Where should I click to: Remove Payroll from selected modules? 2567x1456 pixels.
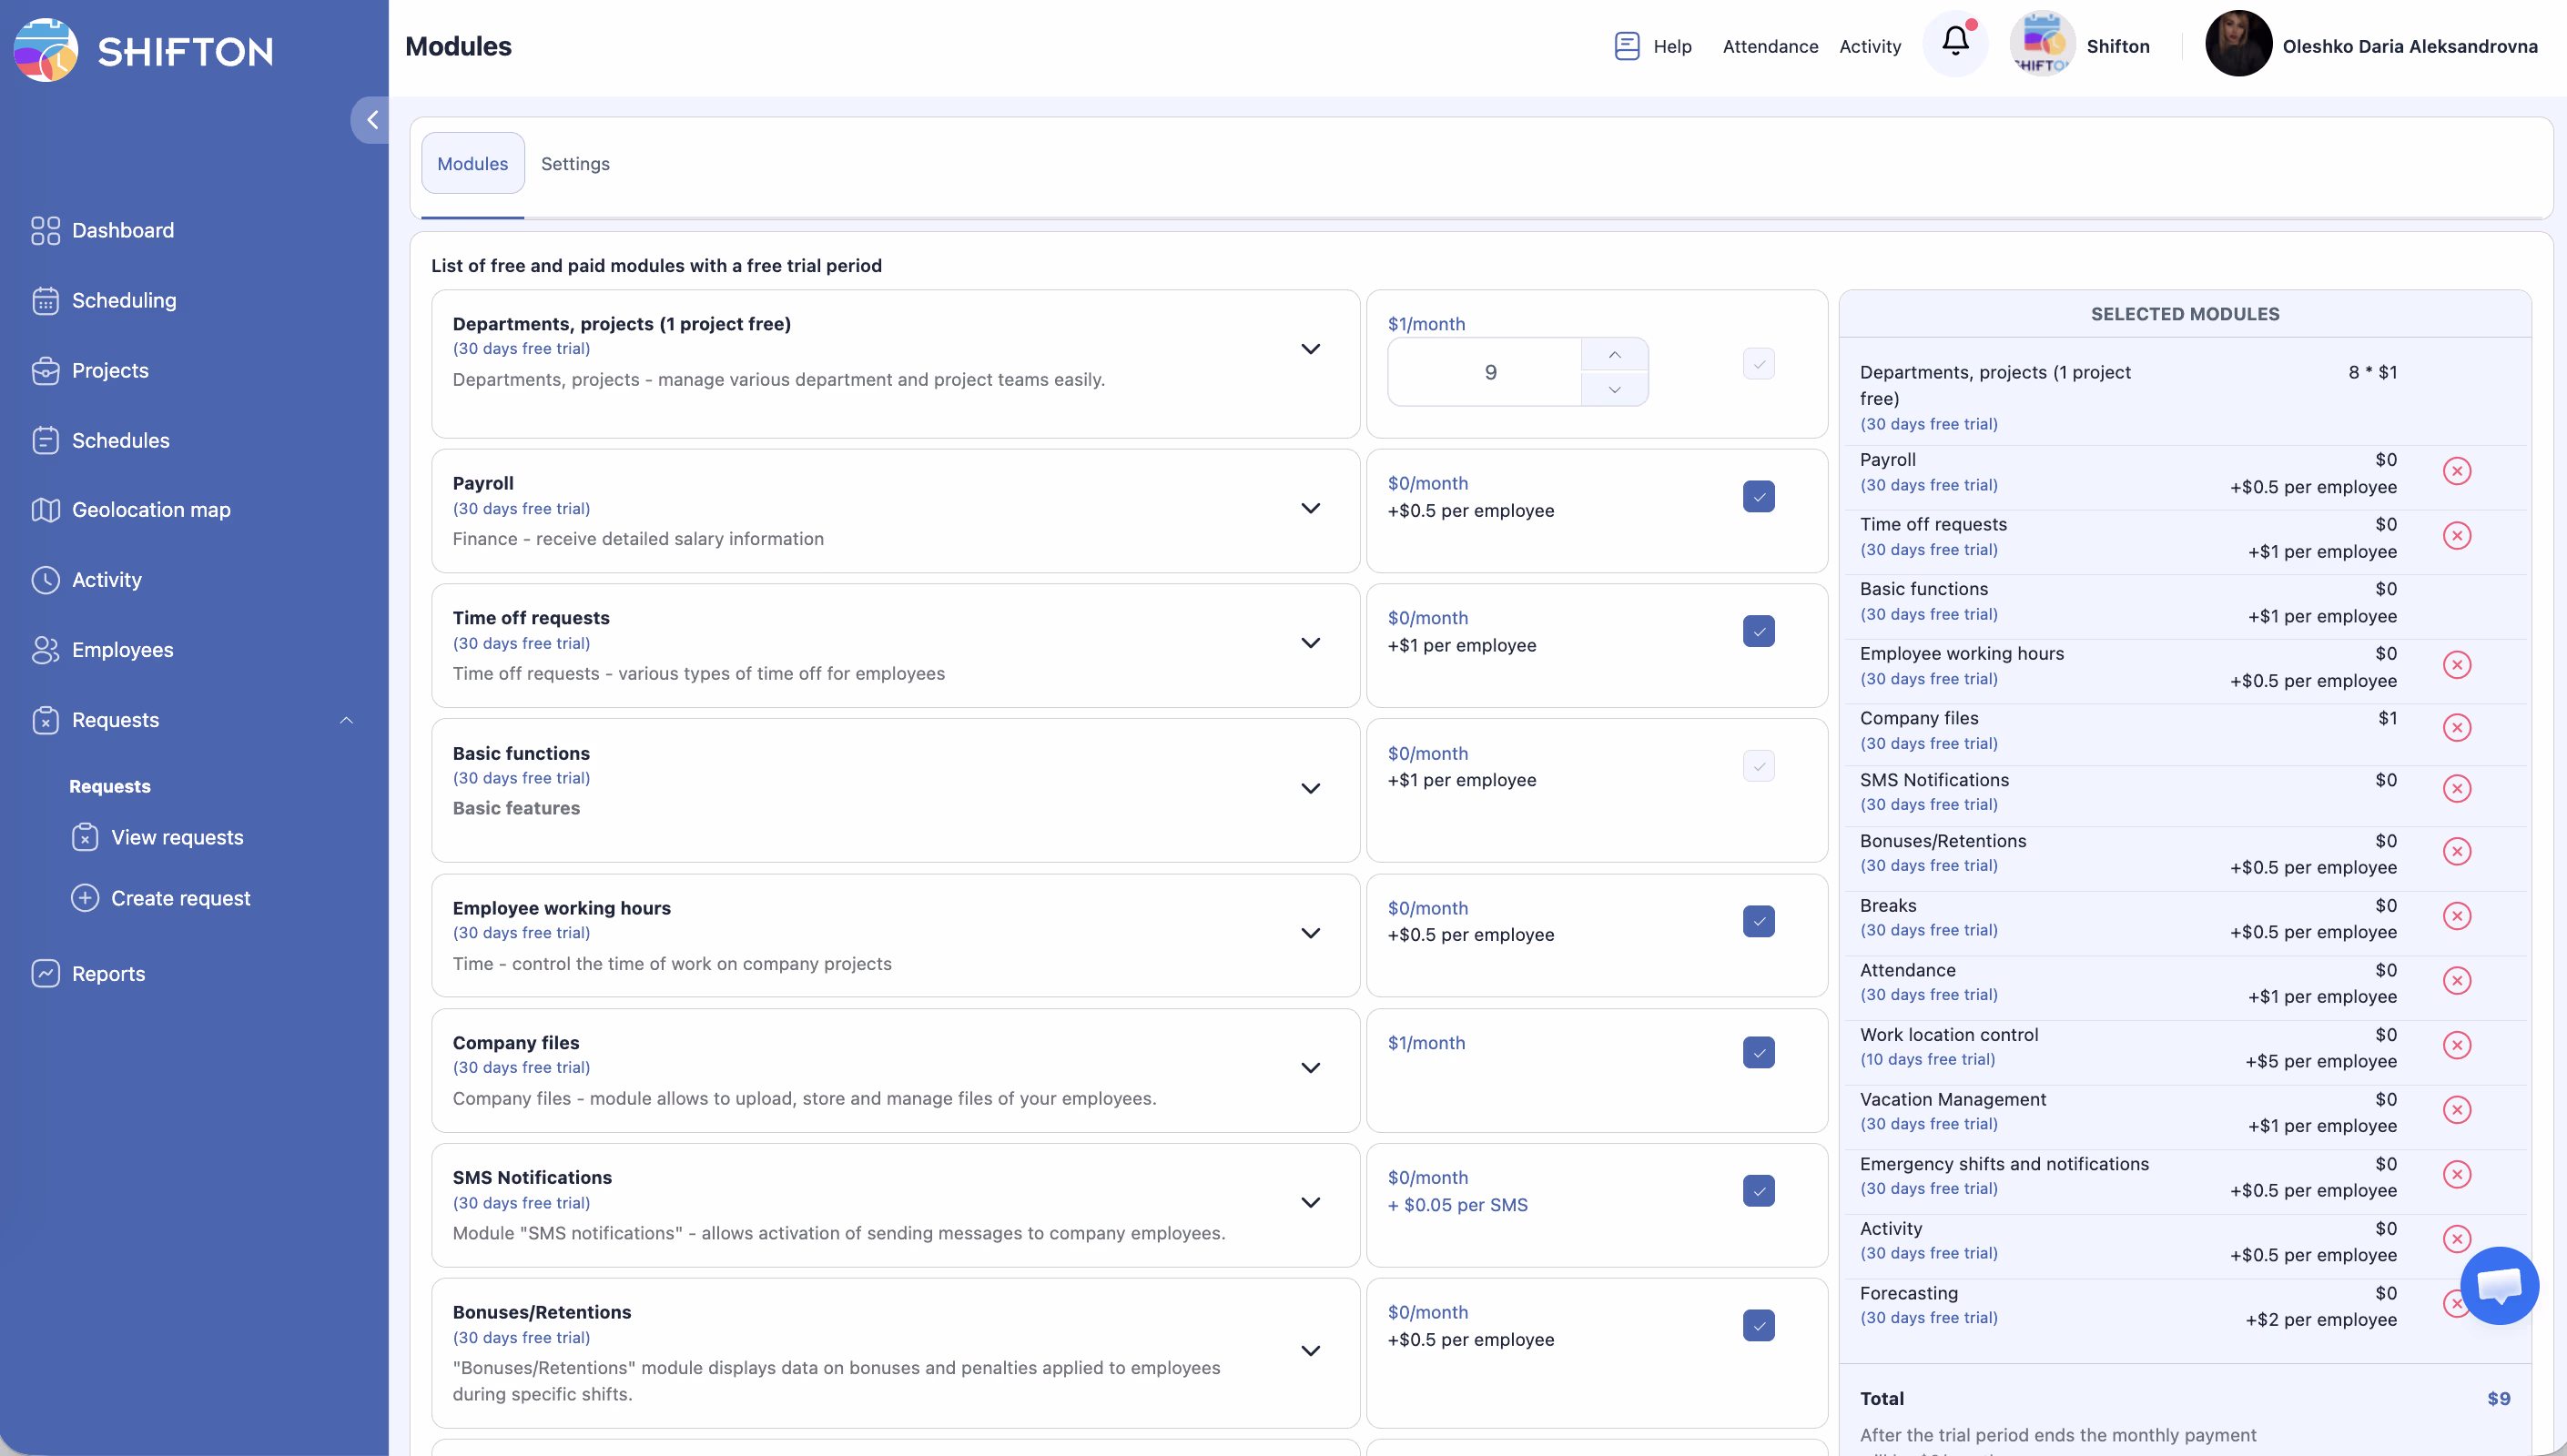pyautogui.click(x=2456, y=471)
